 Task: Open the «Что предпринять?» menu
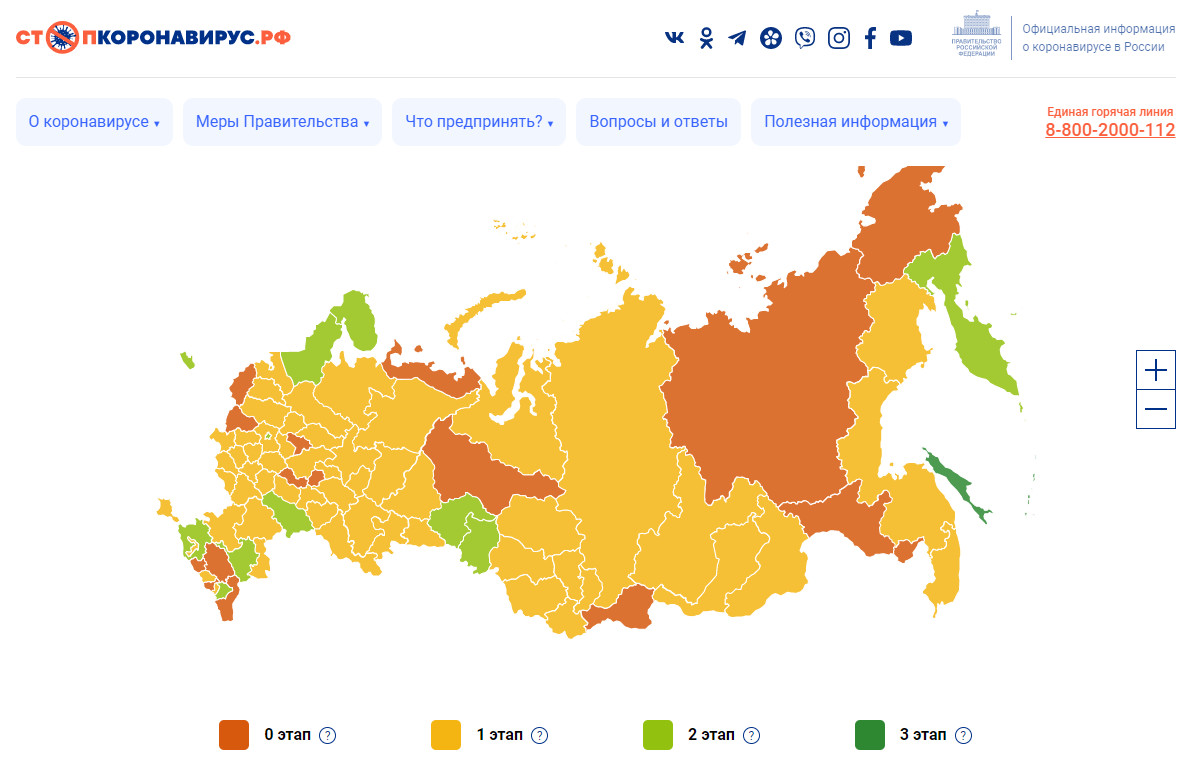click(x=479, y=122)
